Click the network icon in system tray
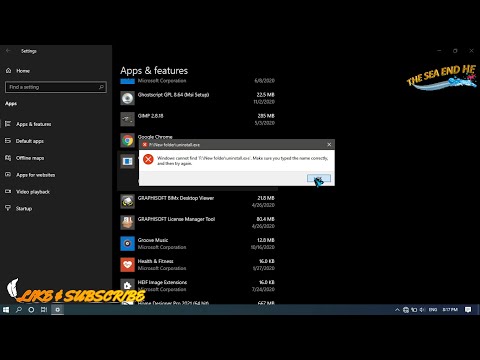480x360 pixels. coord(406,310)
